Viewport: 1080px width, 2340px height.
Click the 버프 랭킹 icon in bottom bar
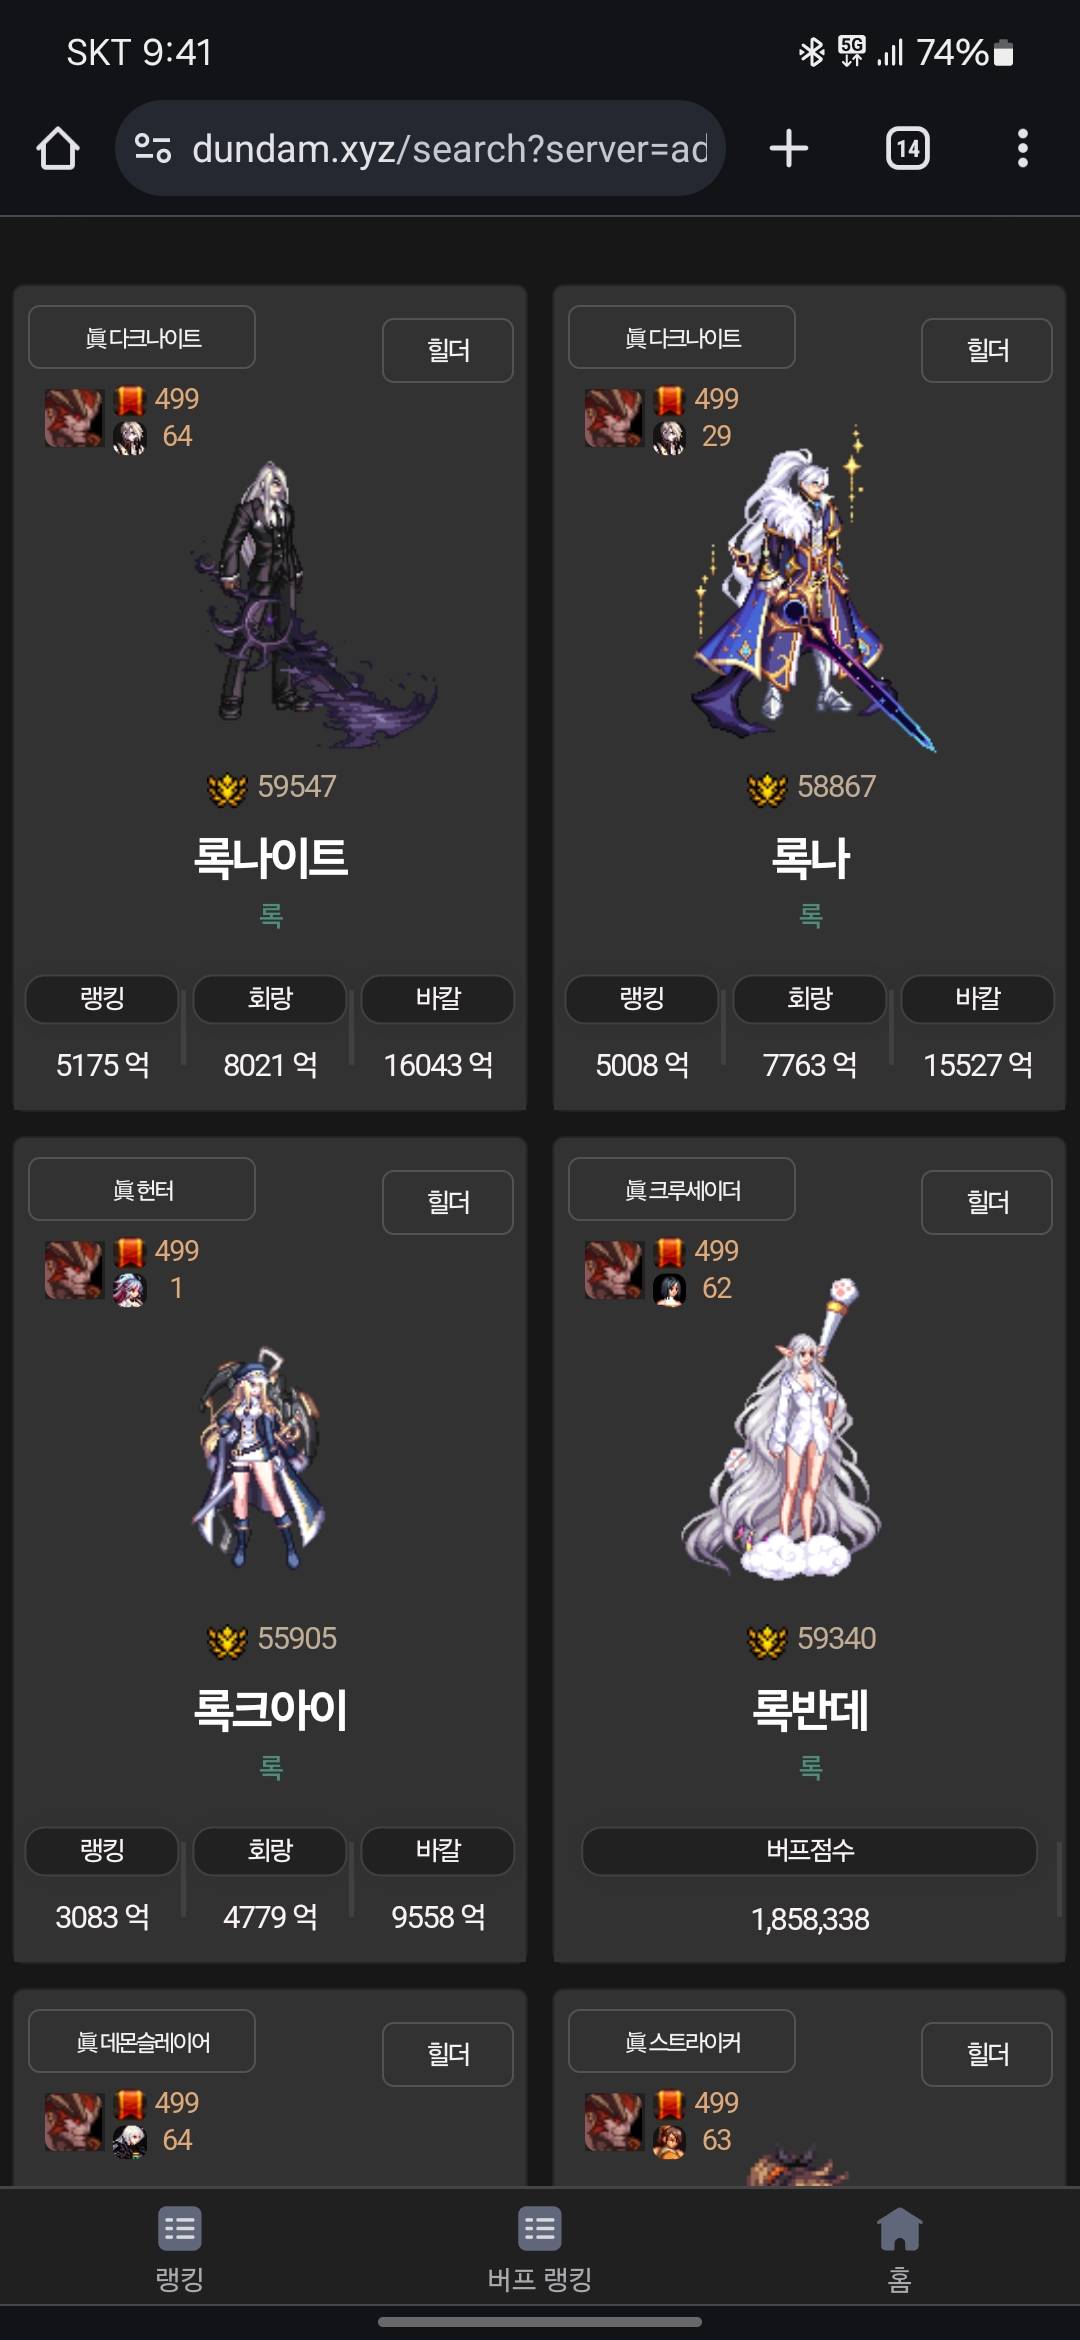coord(540,2229)
